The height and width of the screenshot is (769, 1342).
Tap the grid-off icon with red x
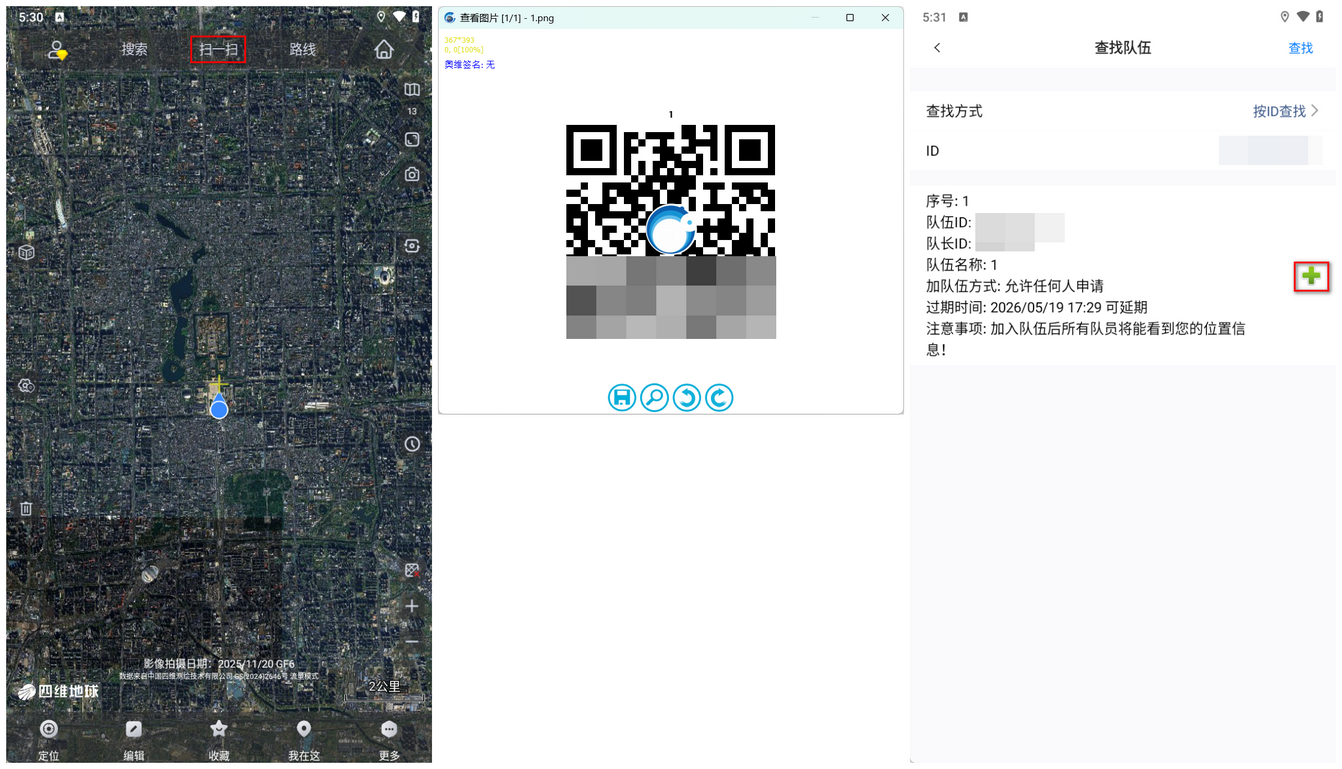tap(412, 570)
